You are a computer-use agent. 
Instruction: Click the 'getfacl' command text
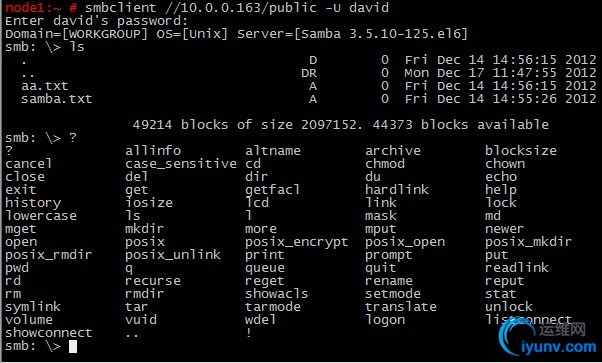[x=272, y=190]
